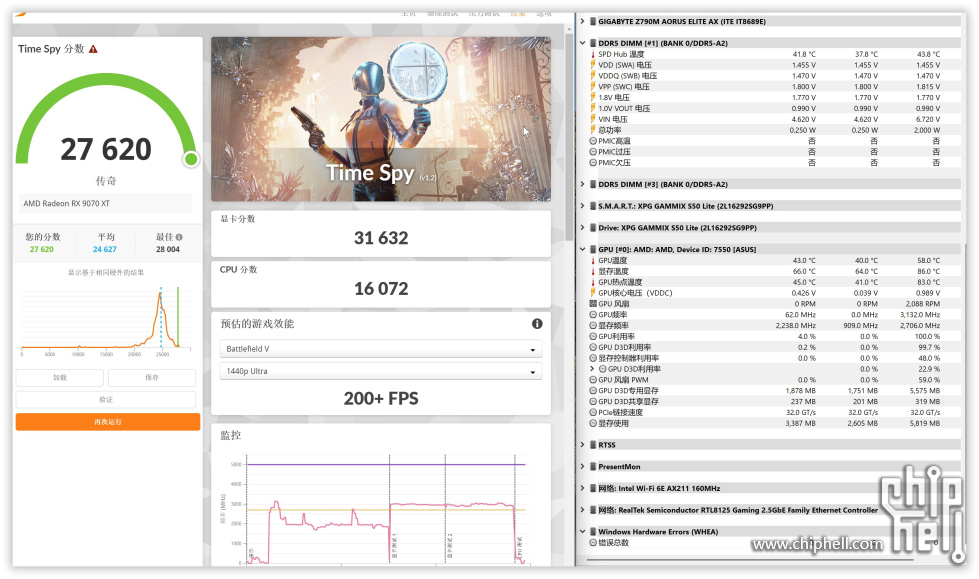Click the sensor icon for GPU 风扇 PWM

pos(593,380)
